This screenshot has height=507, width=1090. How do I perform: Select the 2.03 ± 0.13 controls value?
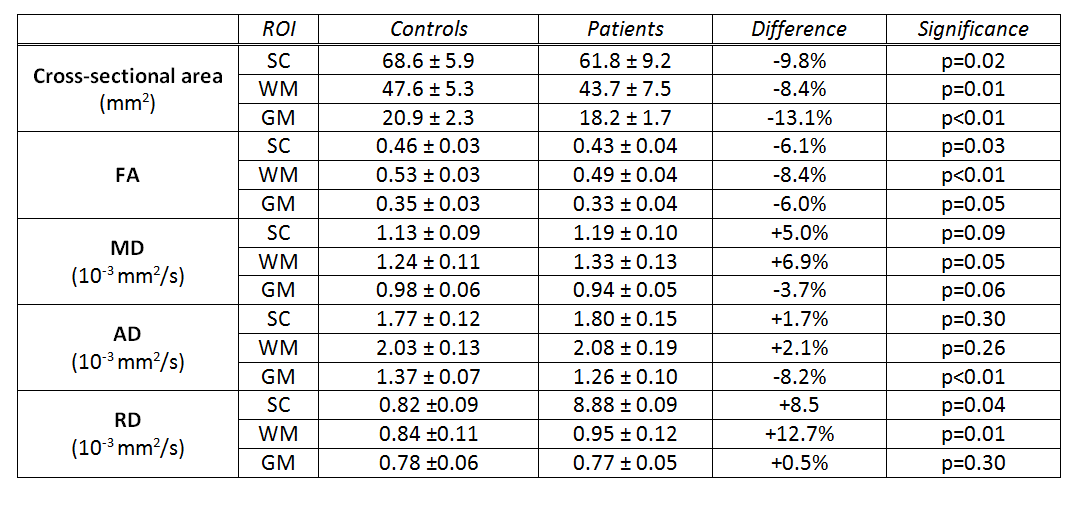tap(428, 350)
